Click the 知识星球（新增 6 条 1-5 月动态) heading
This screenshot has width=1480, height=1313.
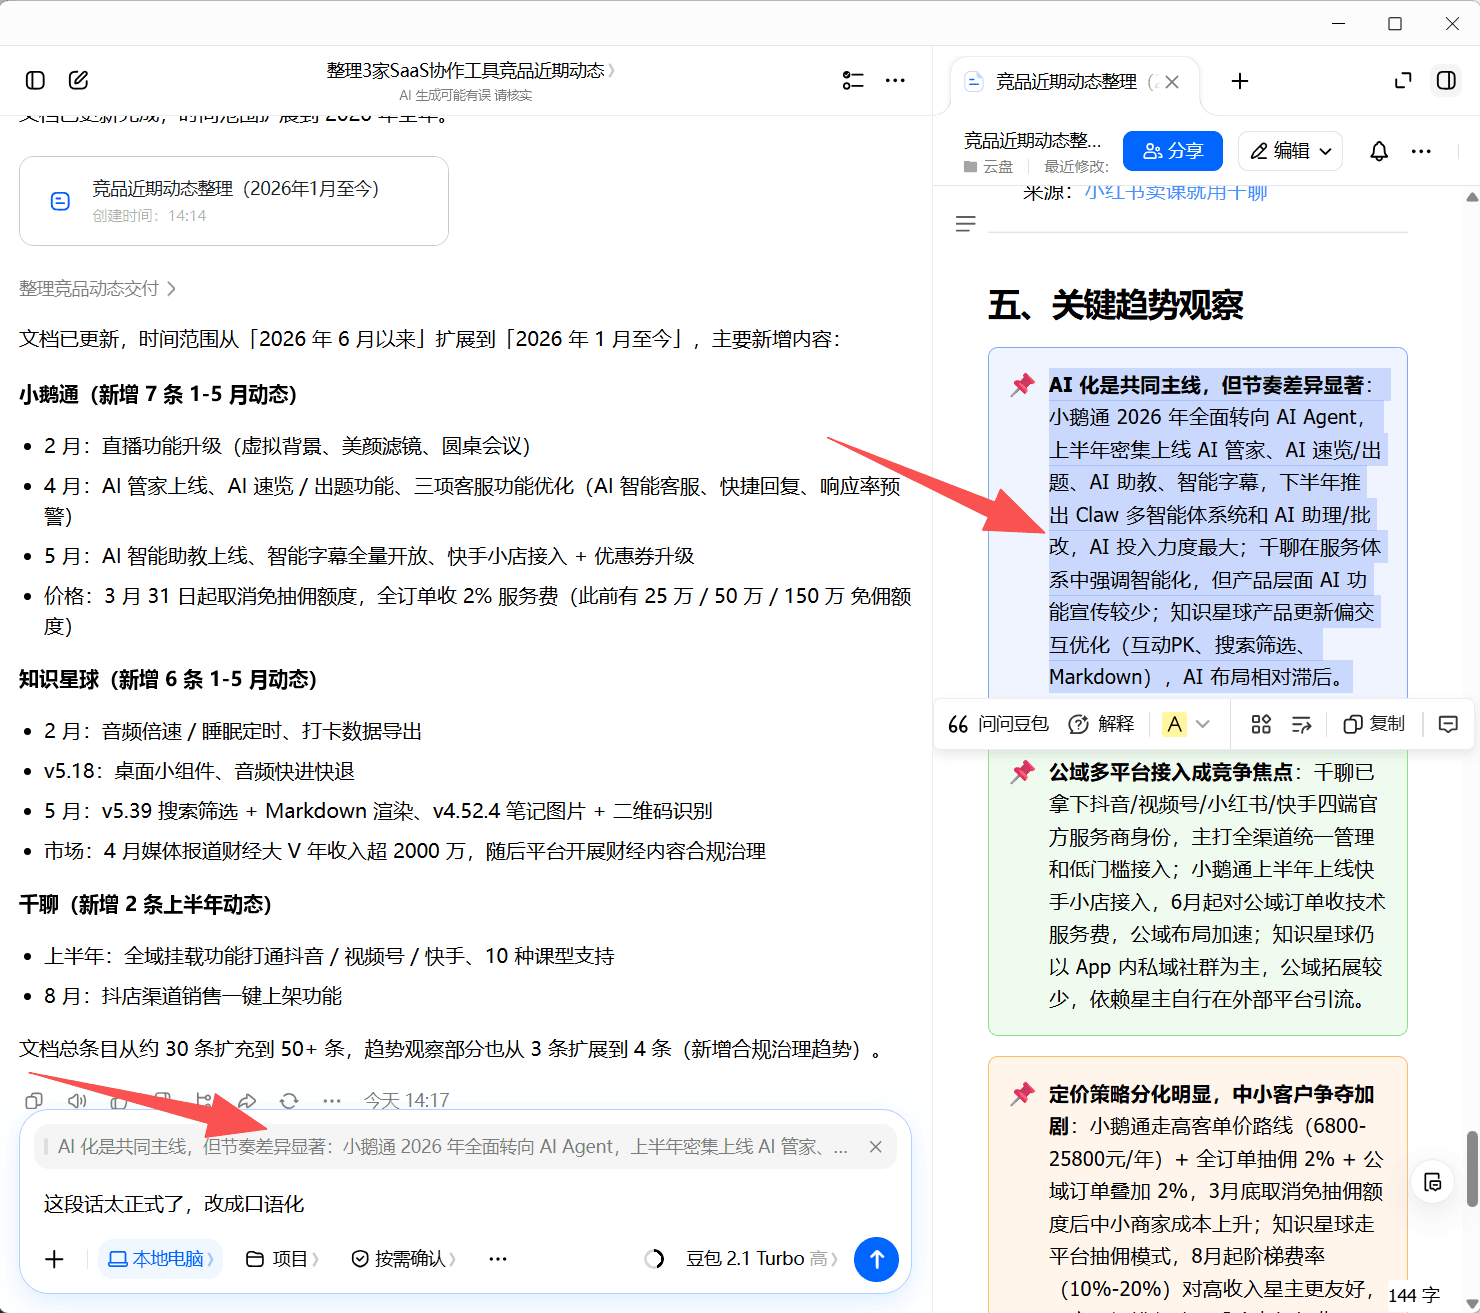[x=168, y=680]
